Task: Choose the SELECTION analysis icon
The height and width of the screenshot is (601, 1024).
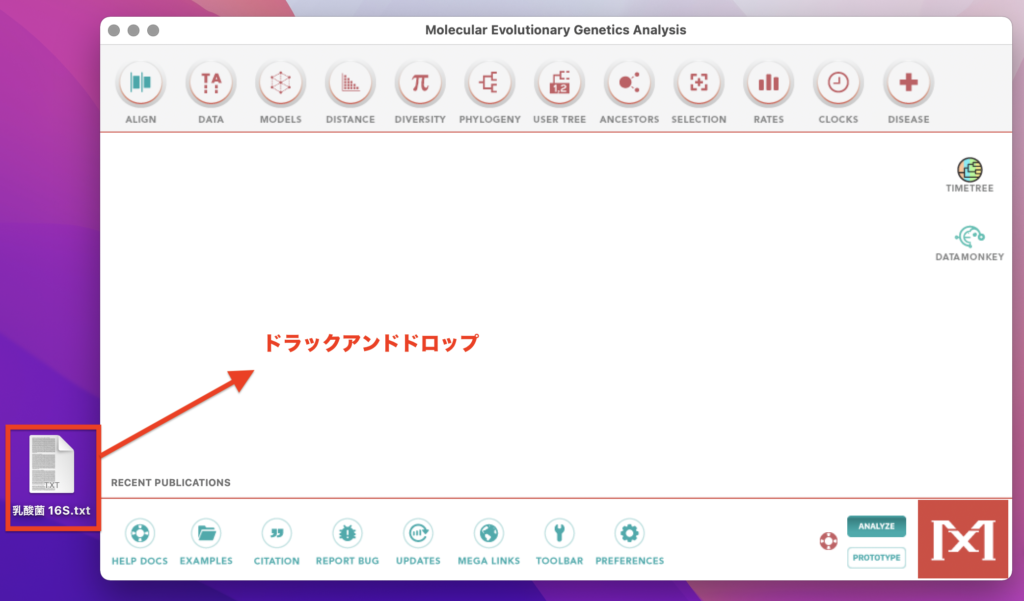Action: click(699, 83)
